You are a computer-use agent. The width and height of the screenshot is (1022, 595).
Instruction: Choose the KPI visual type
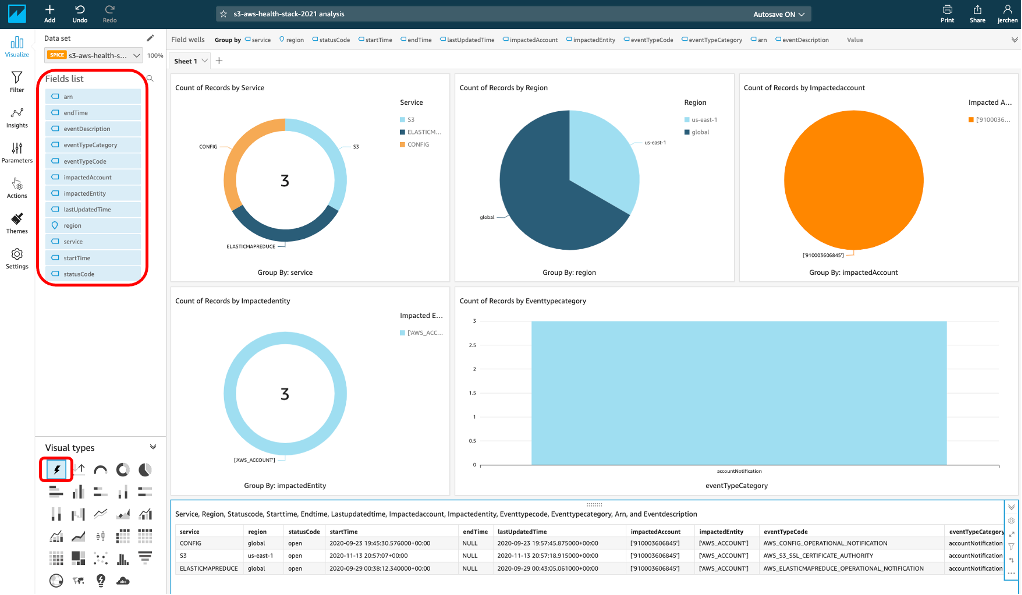point(79,469)
